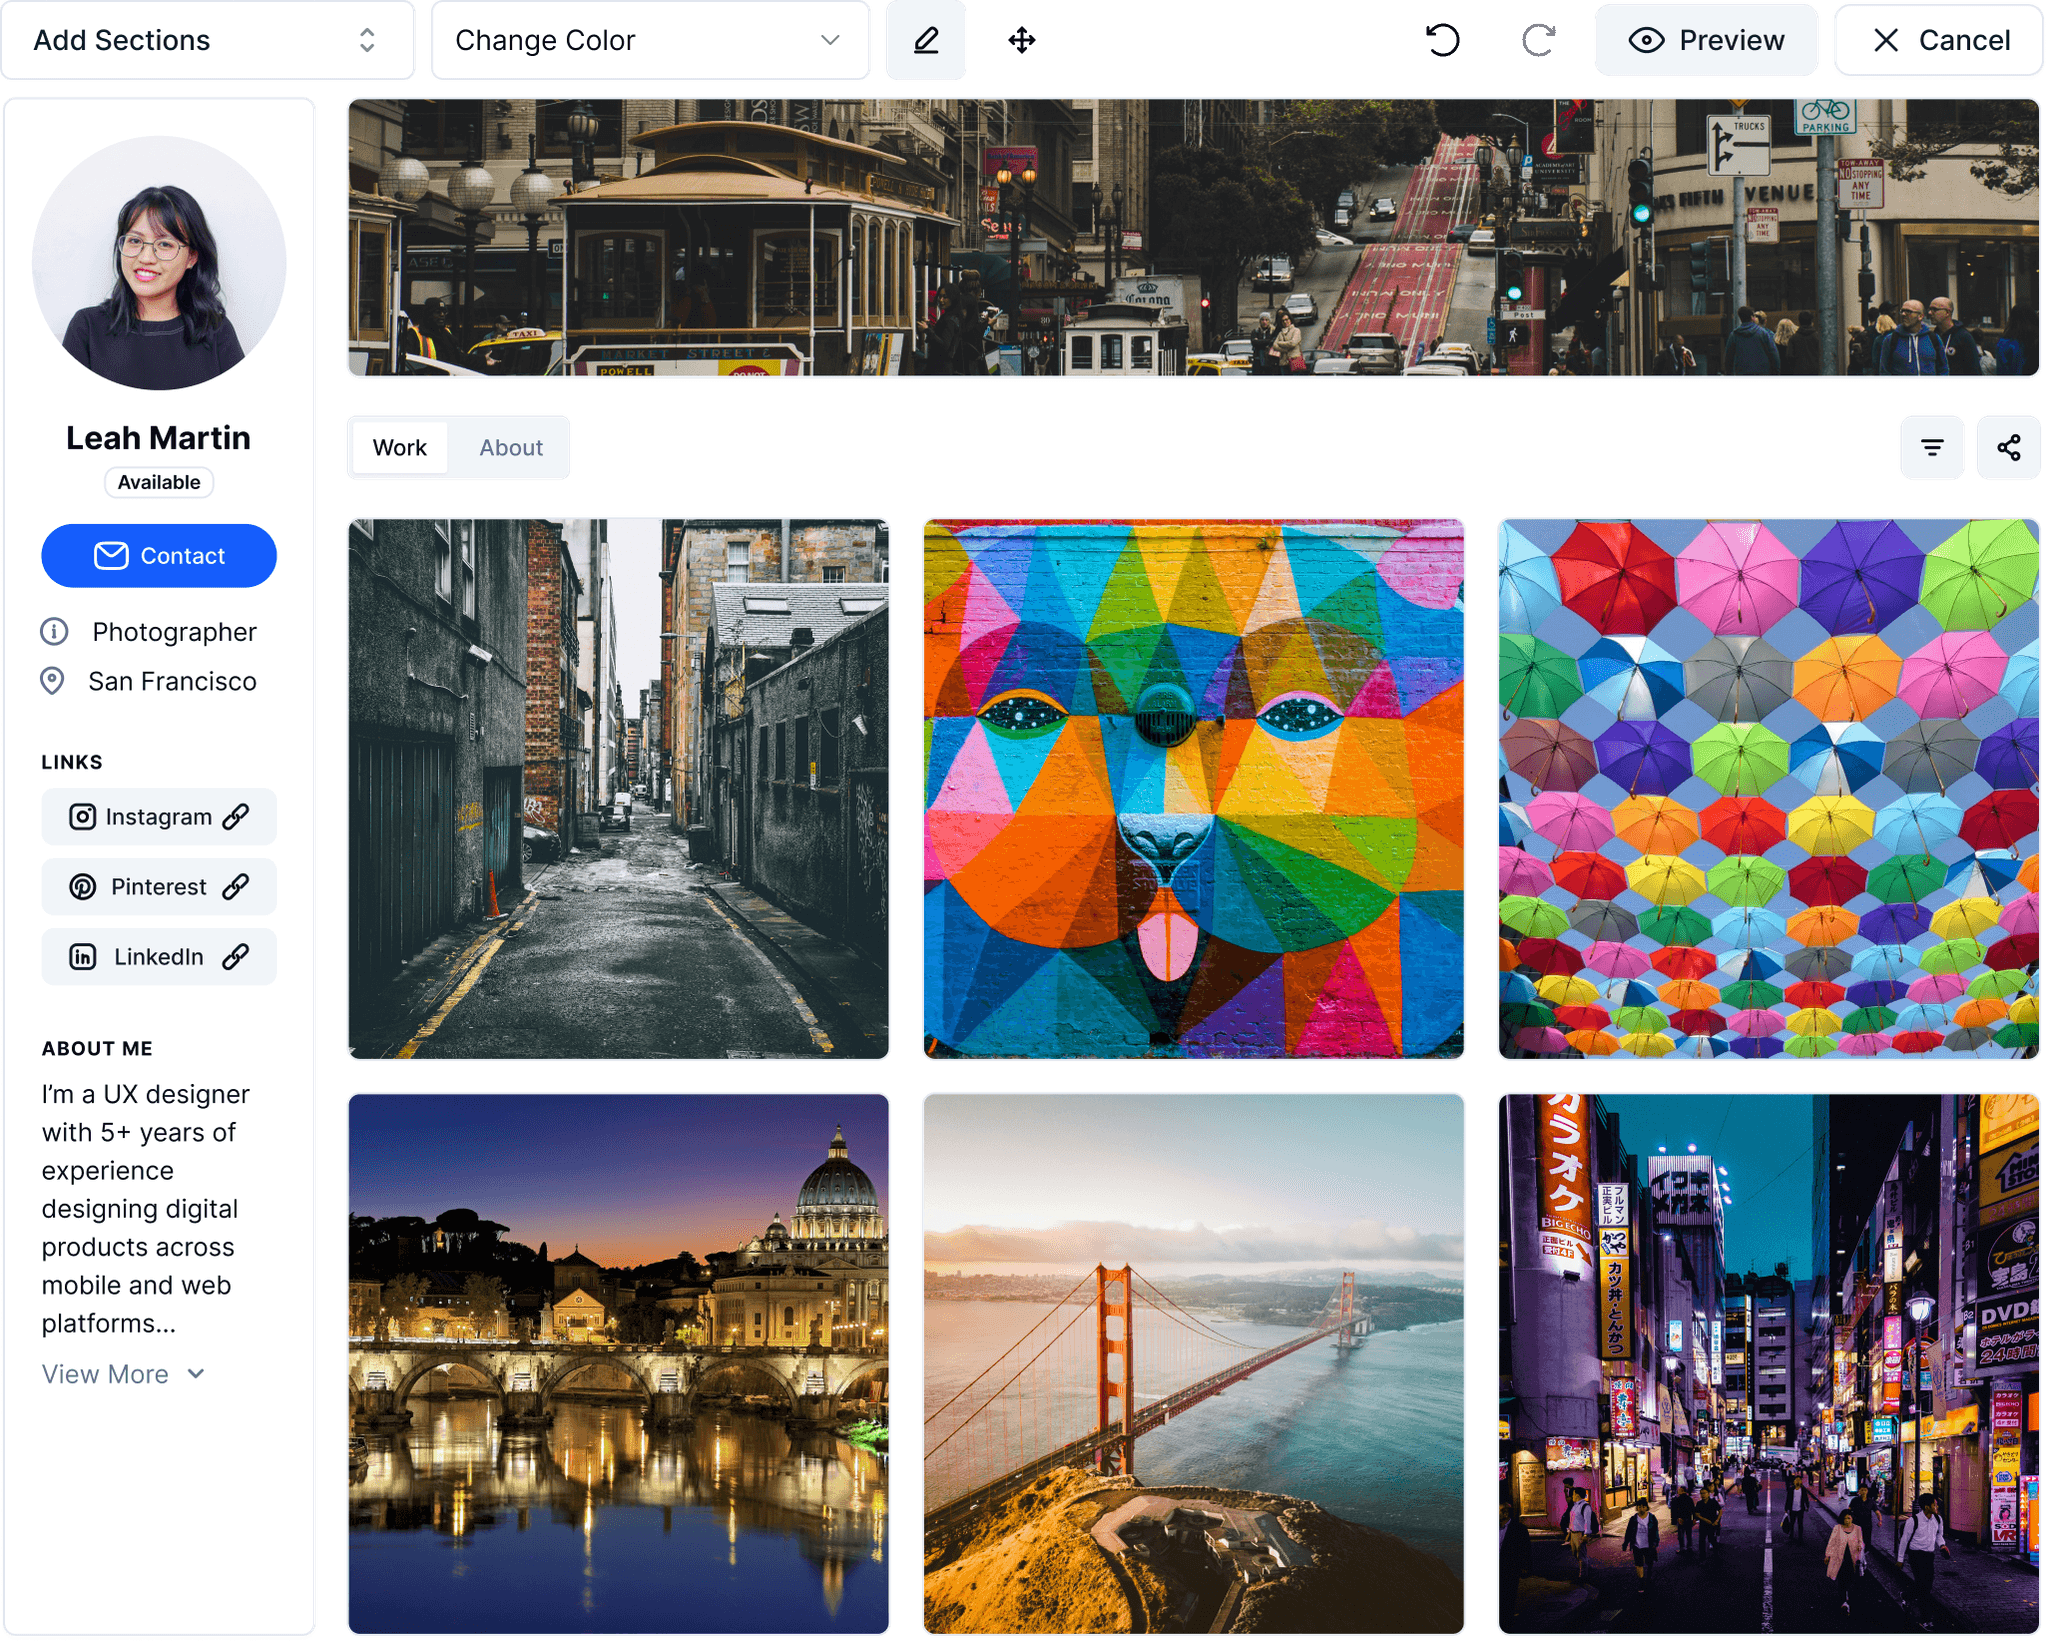Toggle Preview mode with eye button
The image size is (2048, 1641).
(x=1706, y=40)
